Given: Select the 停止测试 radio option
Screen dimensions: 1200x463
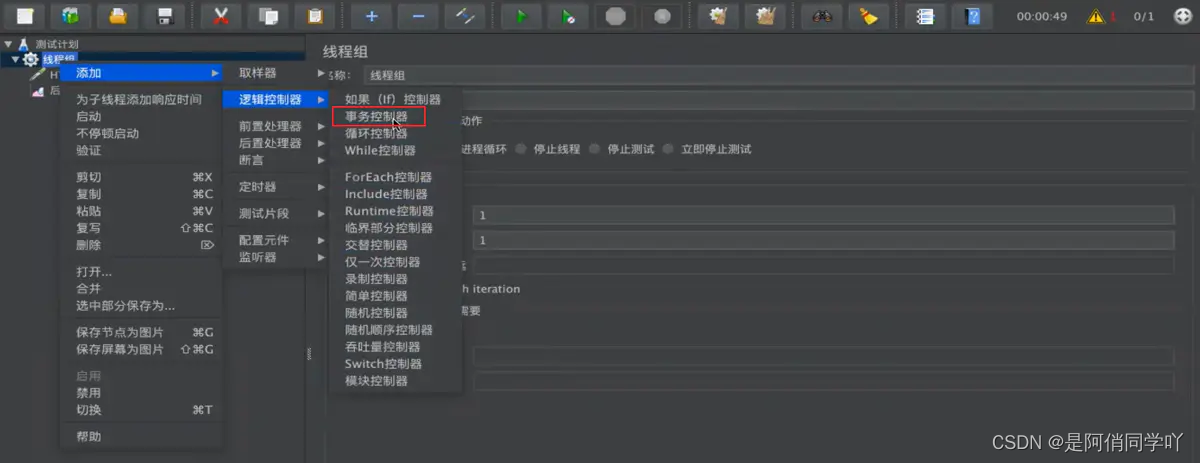Looking at the screenshot, I should pyautogui.click(x=624, y=149).
